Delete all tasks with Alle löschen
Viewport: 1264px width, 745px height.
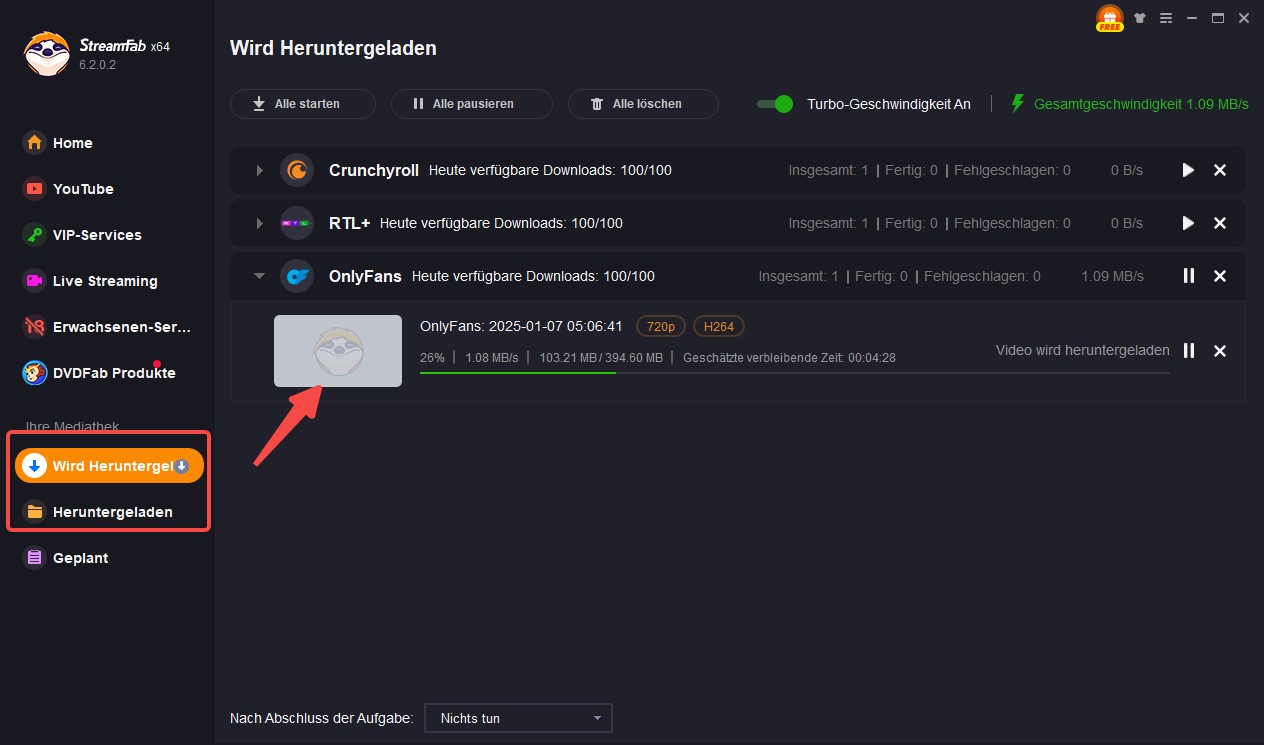[x=643, y=104]
